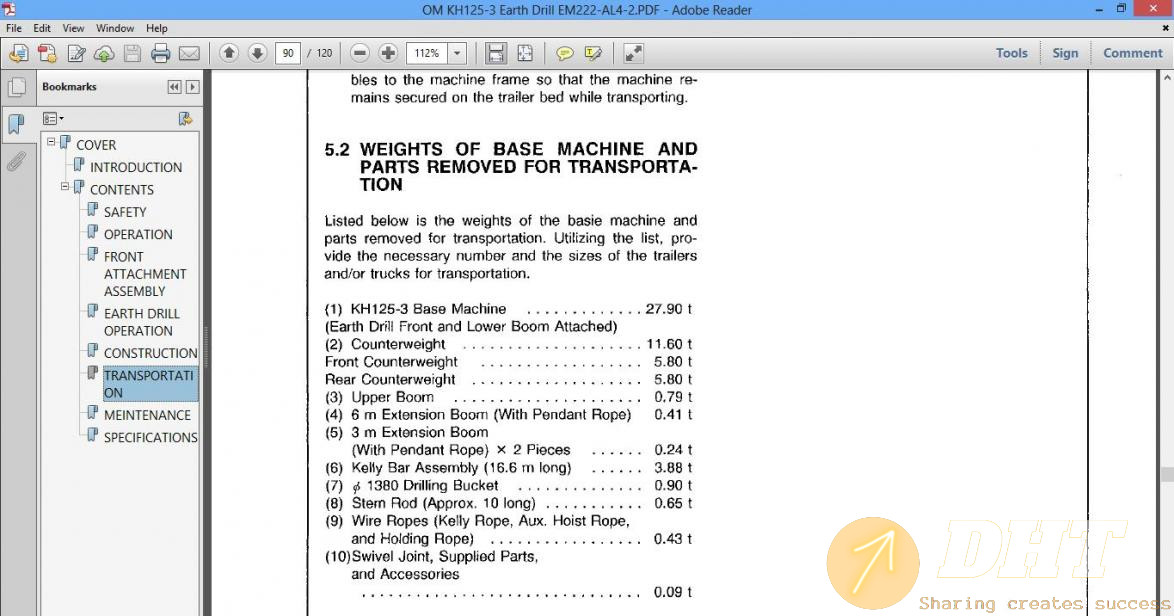The height and width of the screenshot is (616, 1174).
Task: Toggle fit-width scrolling view mode
Action: pyautogui.click(x=495, y=53)
